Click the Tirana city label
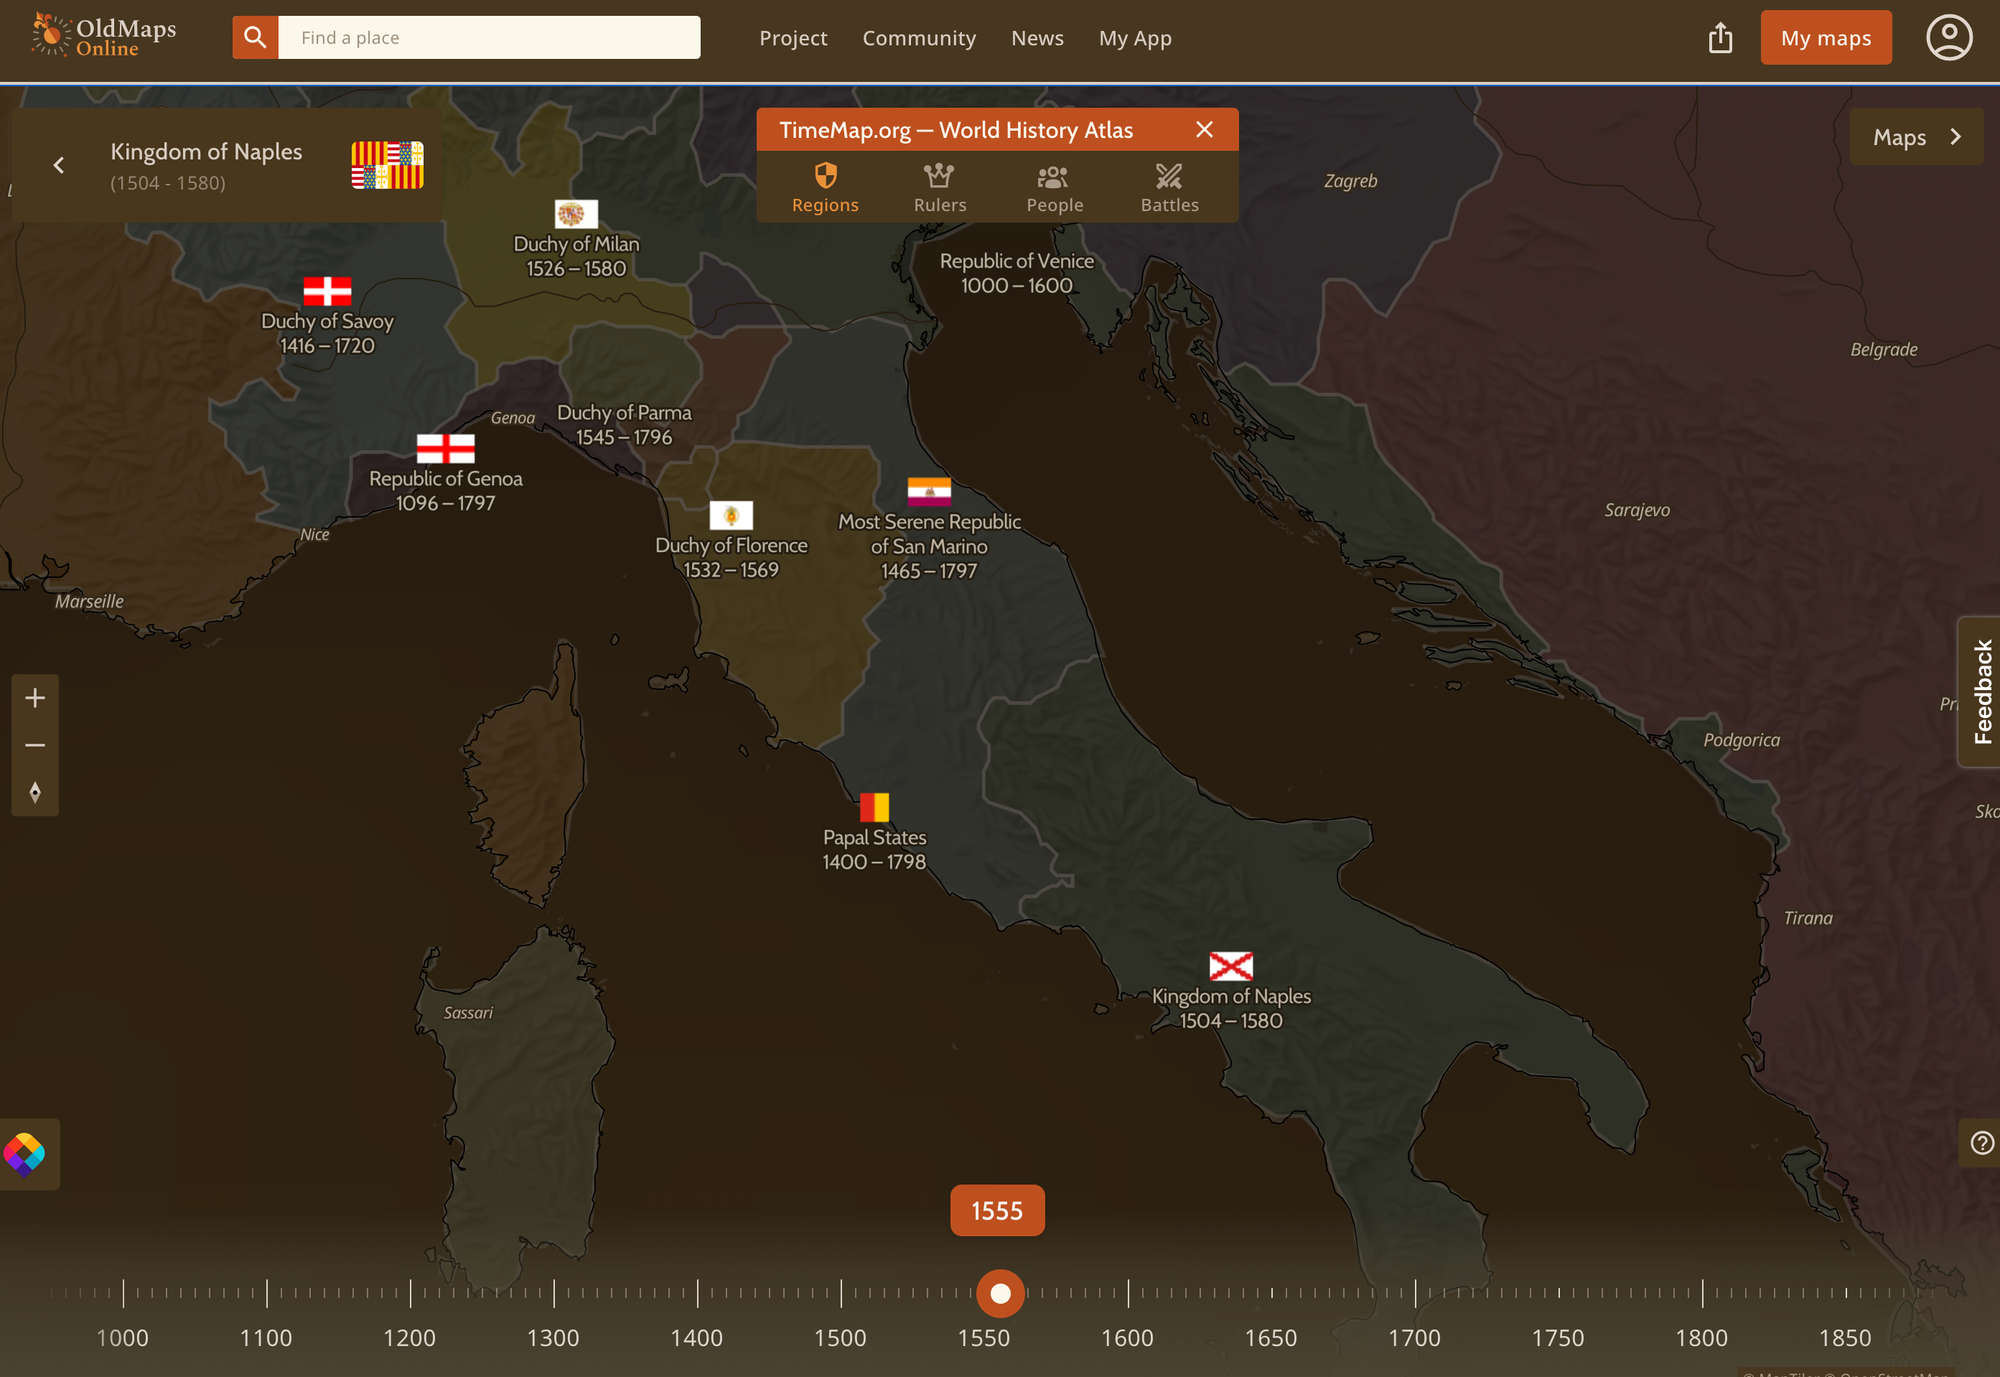 [1808, 918]
